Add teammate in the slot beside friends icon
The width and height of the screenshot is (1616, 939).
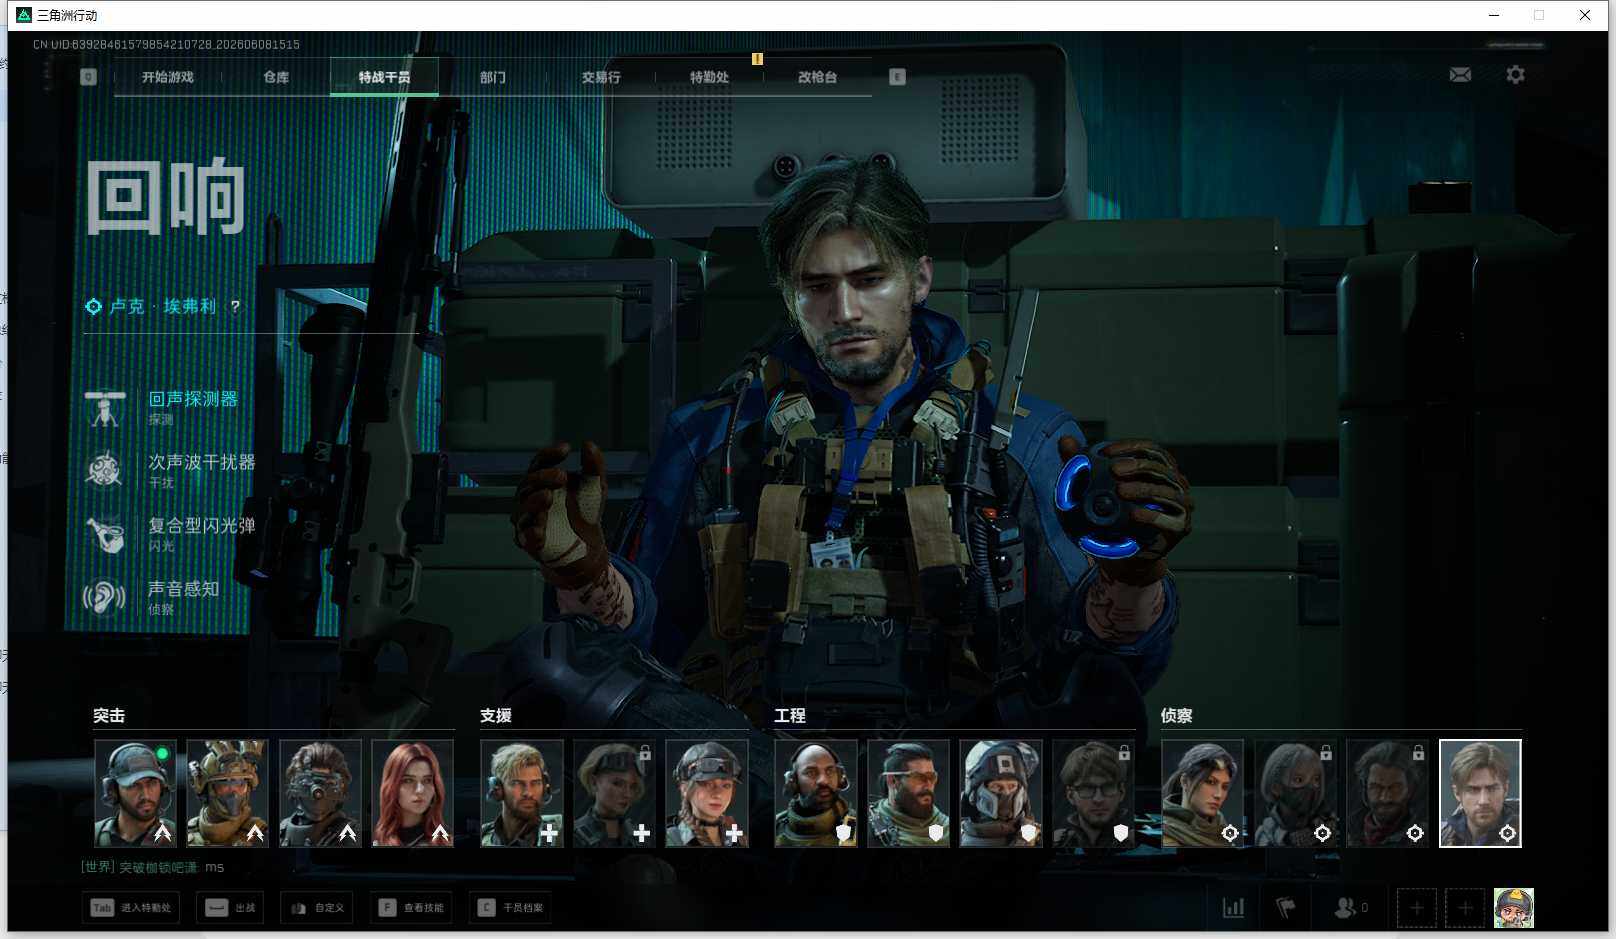point(1417,908)
